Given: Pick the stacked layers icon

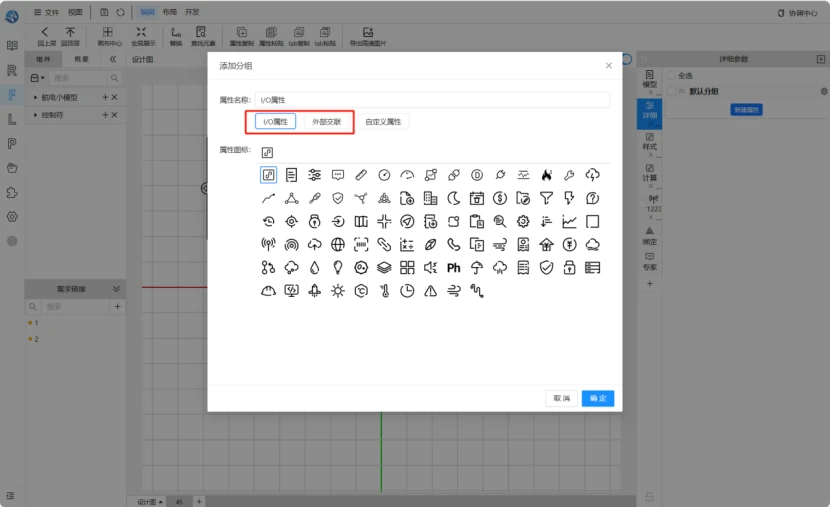Looking at the screenshot, I should [x=384, y=268].
